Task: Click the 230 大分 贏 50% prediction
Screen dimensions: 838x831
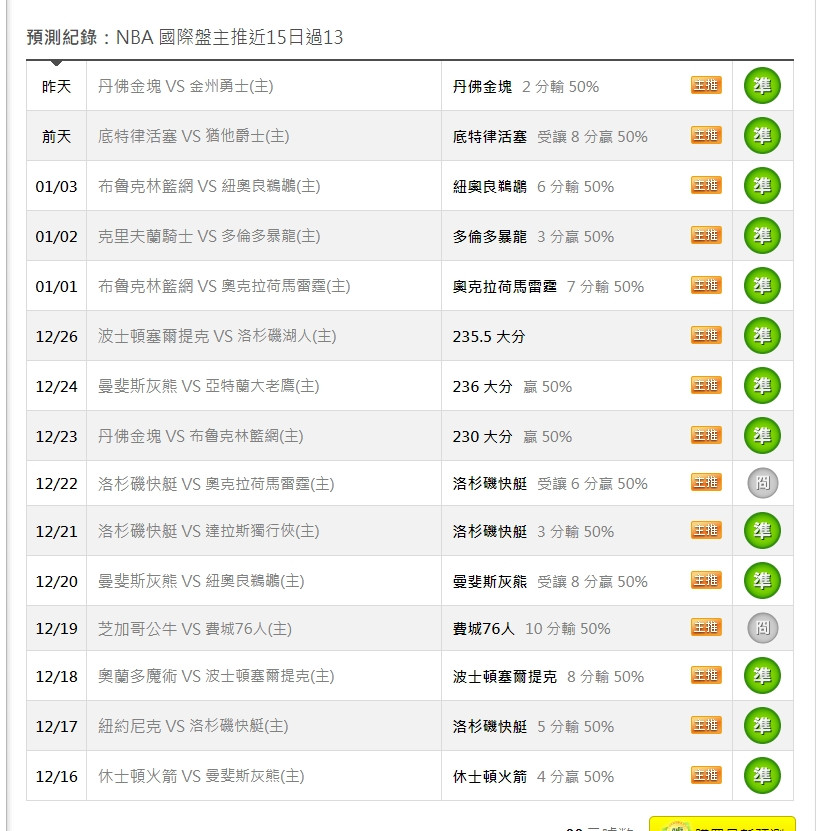Action: [513, 437]
